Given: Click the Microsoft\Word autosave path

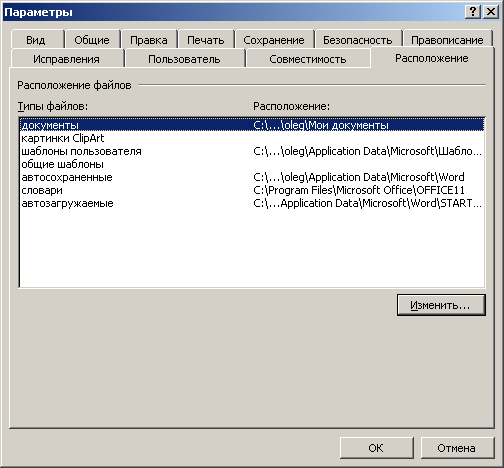Looking at the screenshot, I should [359, 177].
